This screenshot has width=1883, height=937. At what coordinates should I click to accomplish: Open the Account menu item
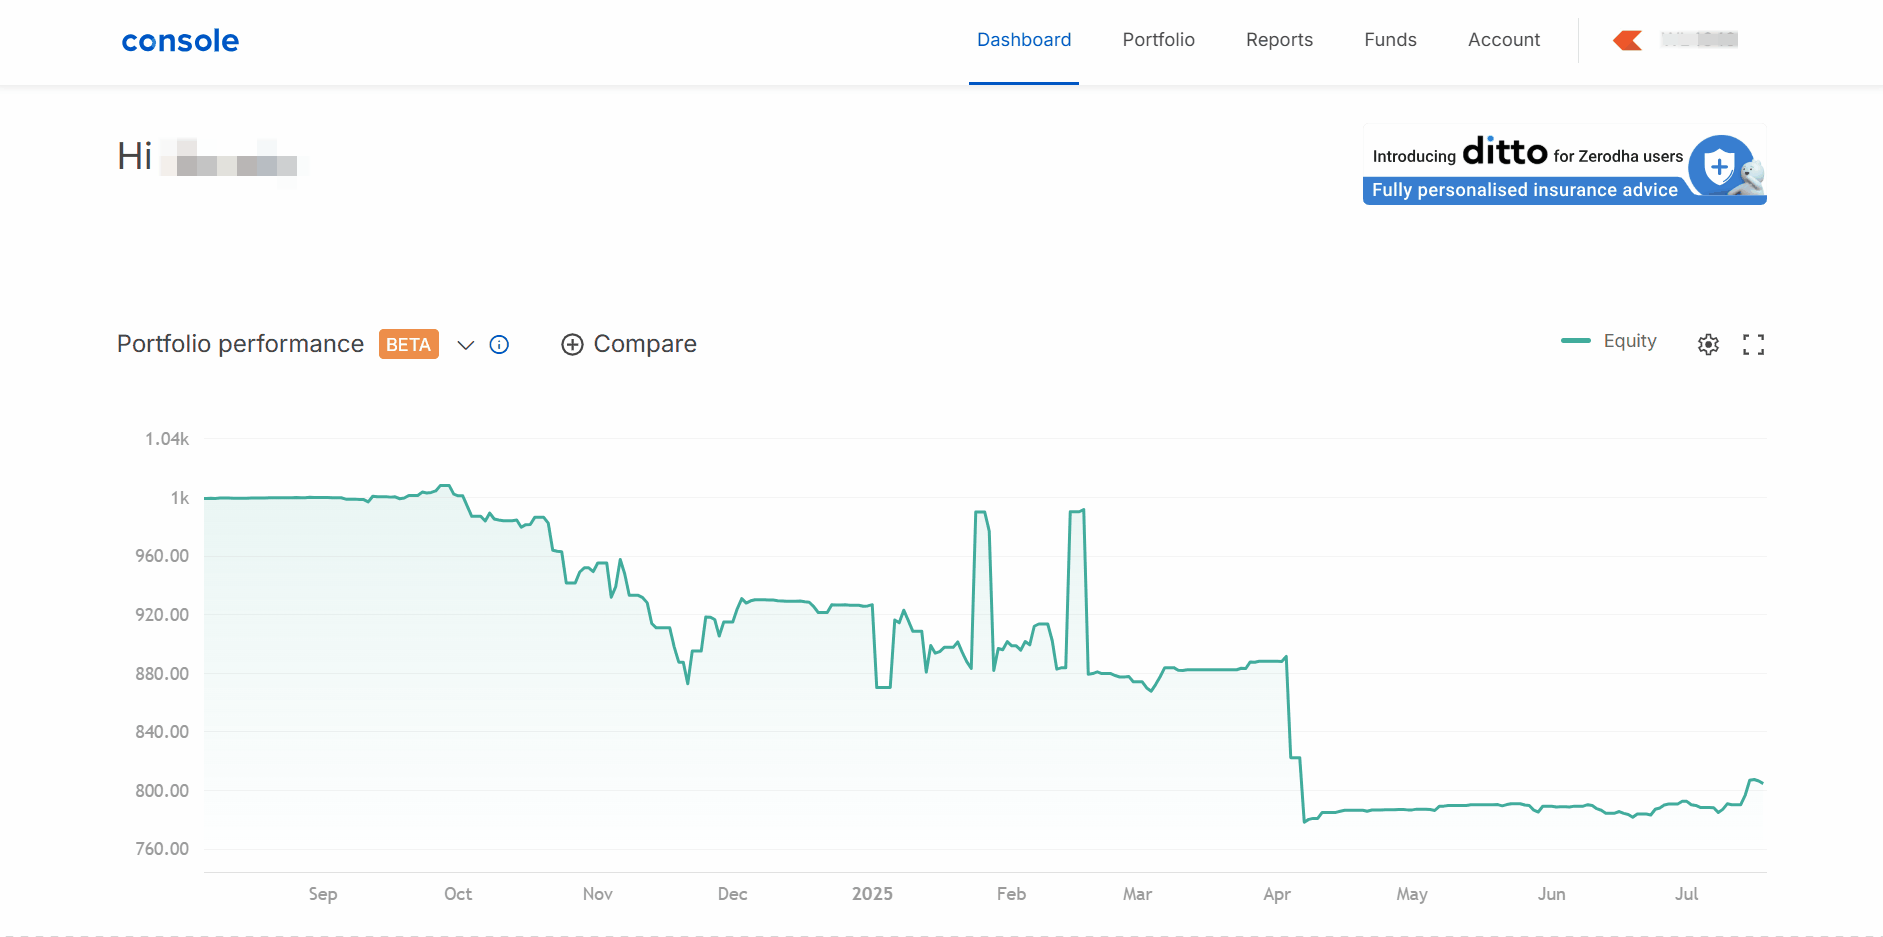1503,40
